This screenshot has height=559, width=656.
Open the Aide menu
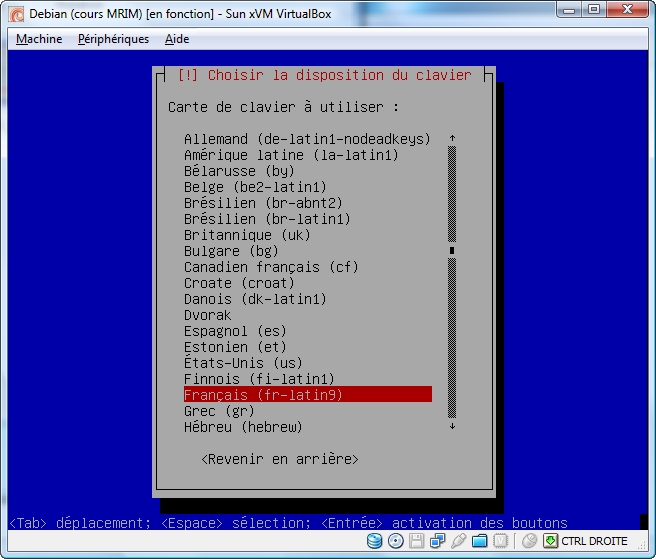(x=177, y=39)
